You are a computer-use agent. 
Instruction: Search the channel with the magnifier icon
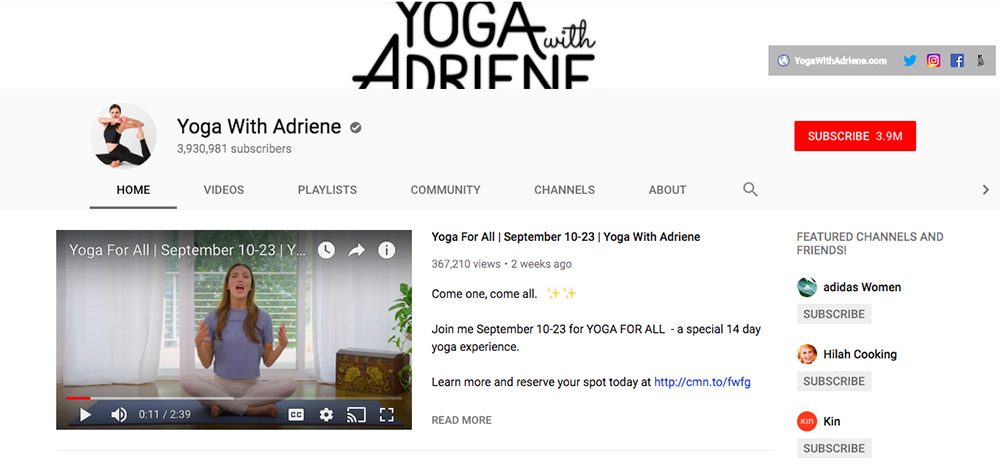751,189
